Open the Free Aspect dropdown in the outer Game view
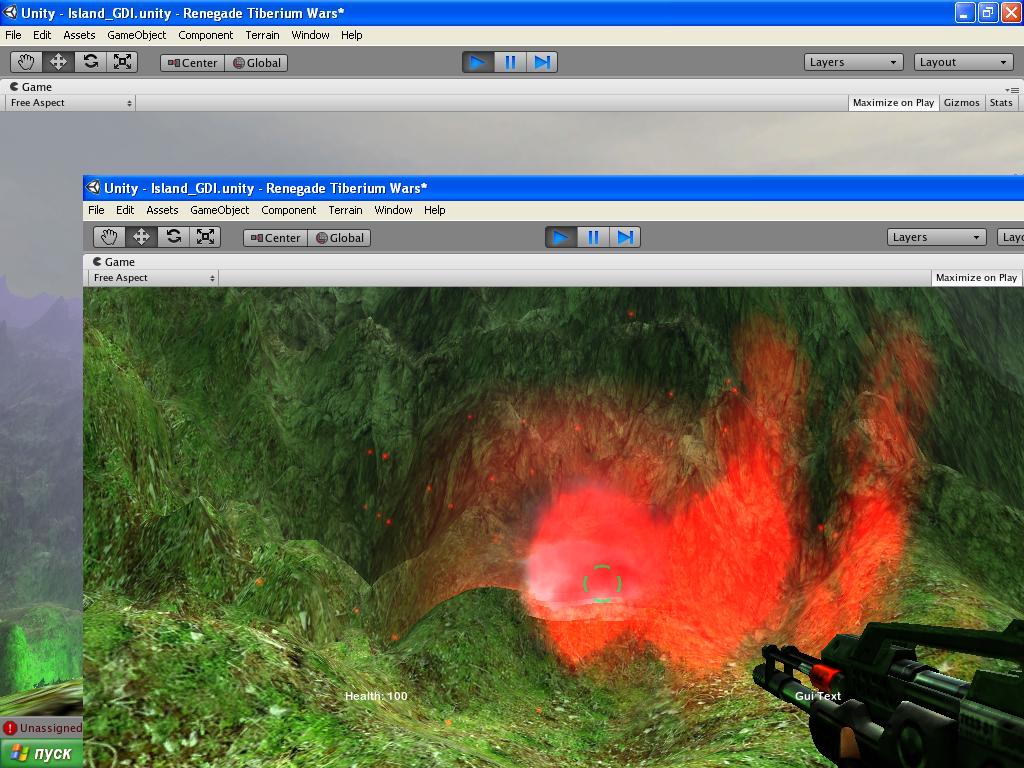Screen dimensions: 1024x768 click(71, 103)
